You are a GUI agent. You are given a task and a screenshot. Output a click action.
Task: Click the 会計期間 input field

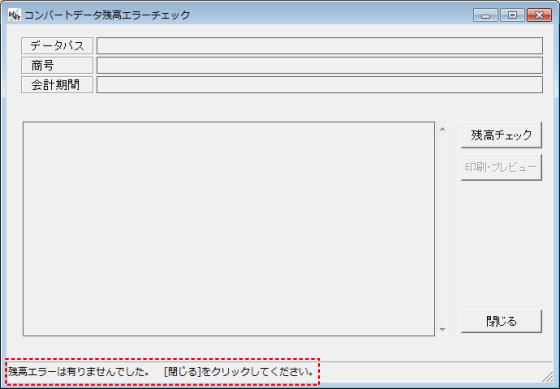click(x=319, y=85)
